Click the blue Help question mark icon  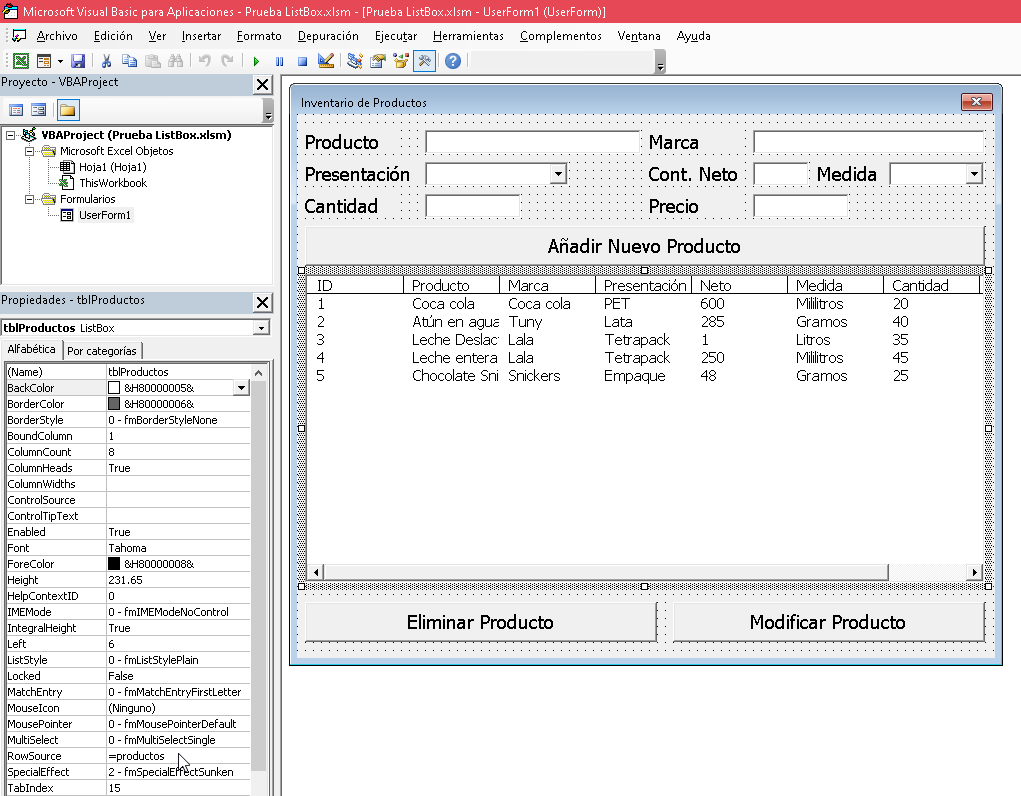pyautogui.click(x=453, y=61)
